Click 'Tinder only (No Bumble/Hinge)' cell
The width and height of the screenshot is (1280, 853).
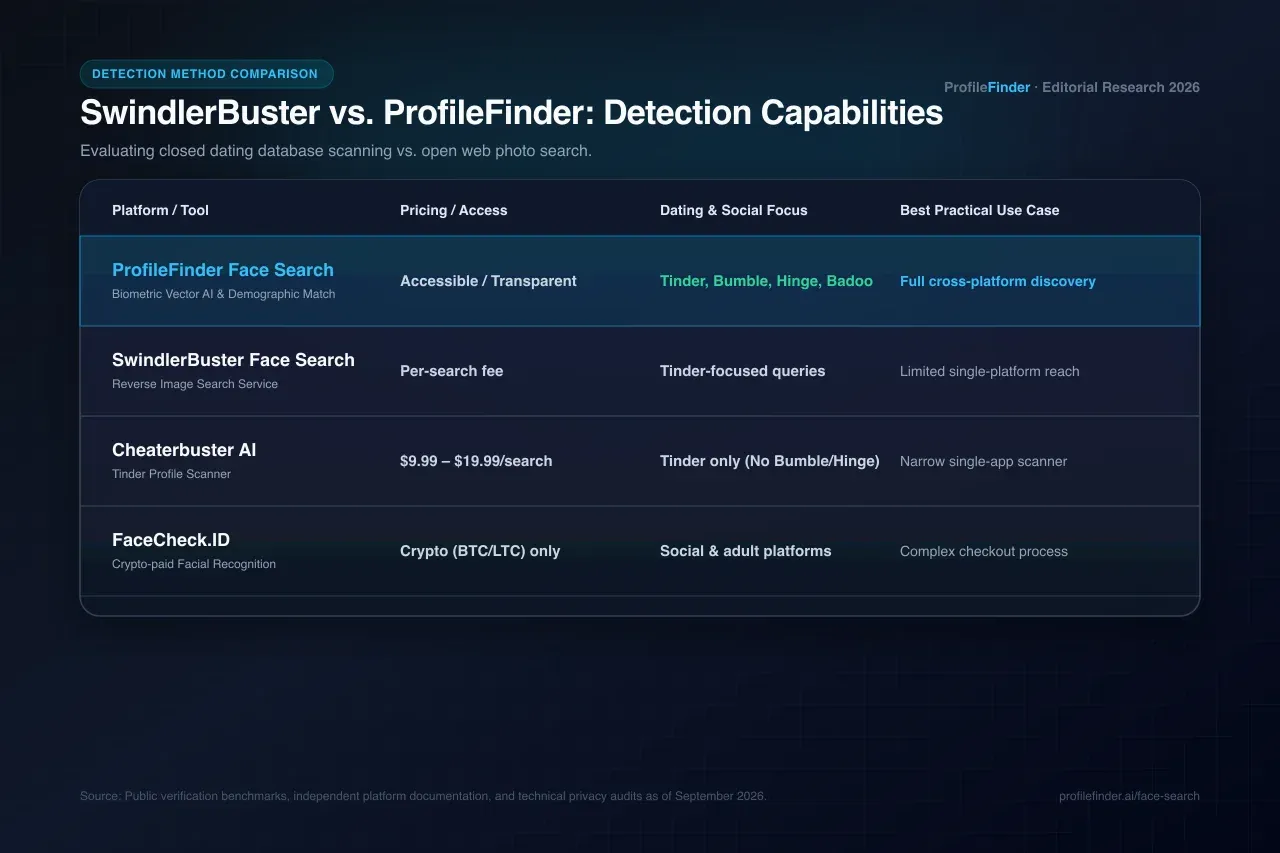point(769,461)
